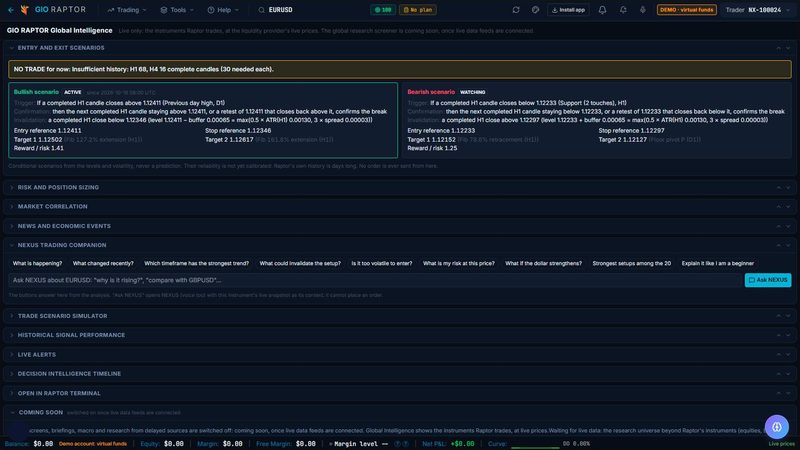Click the up arrow on Open in Raptor Terminal row
The height and width of the screenshot is (450, 800).
[x=779, y=393]
